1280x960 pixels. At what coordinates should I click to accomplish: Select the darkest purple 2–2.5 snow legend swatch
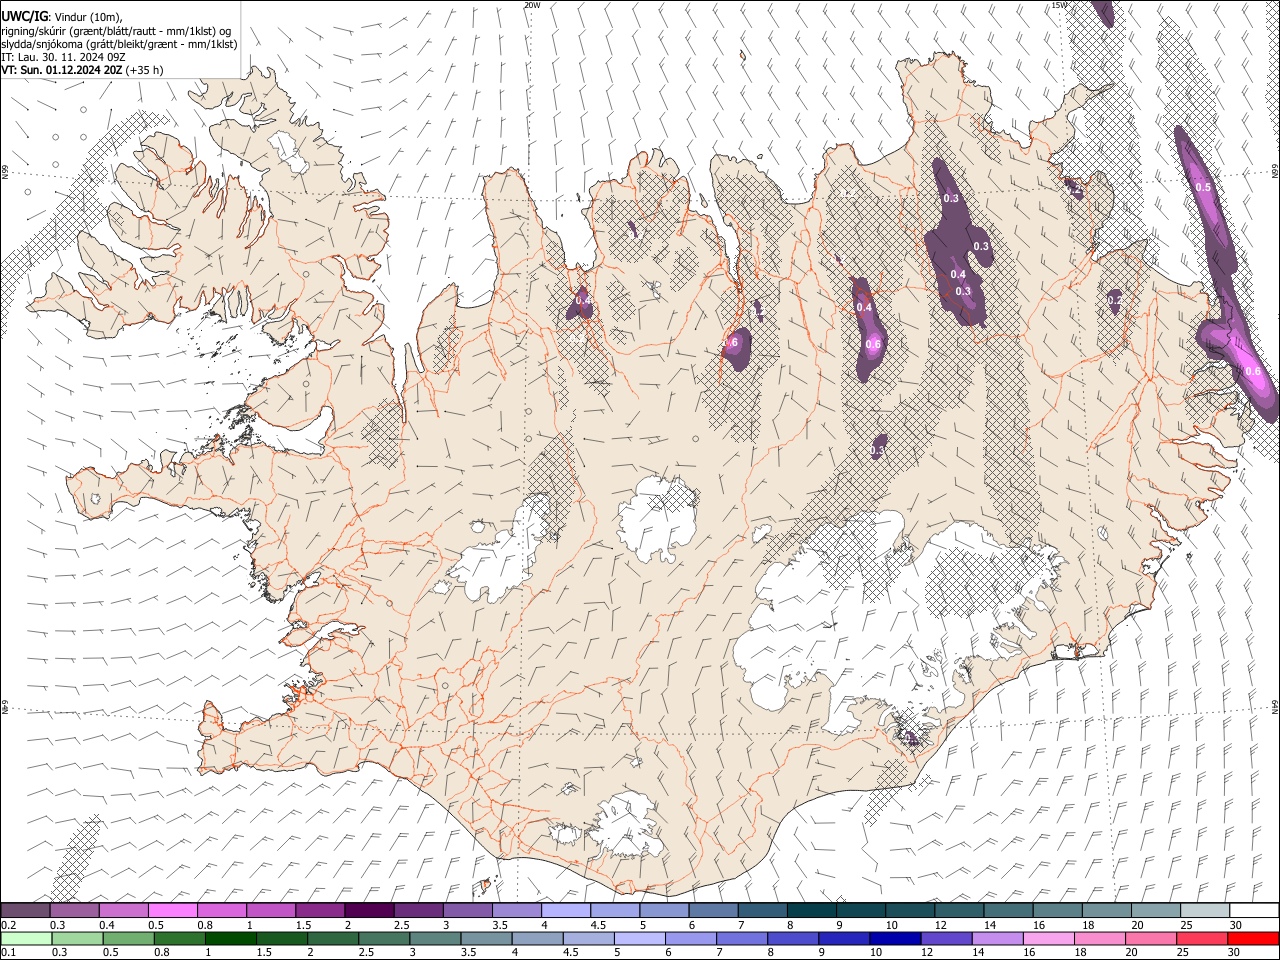click(x=370, y=910)
